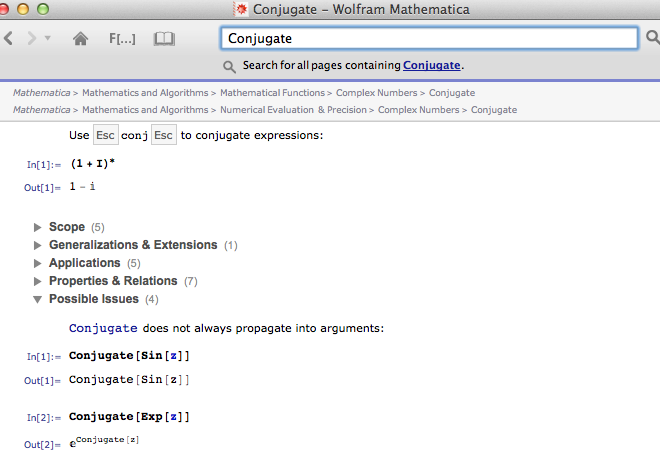The width and height of the screenshot is (660, 472).
Task: Click Properties & Relations heading
Action: coord(113,281)
